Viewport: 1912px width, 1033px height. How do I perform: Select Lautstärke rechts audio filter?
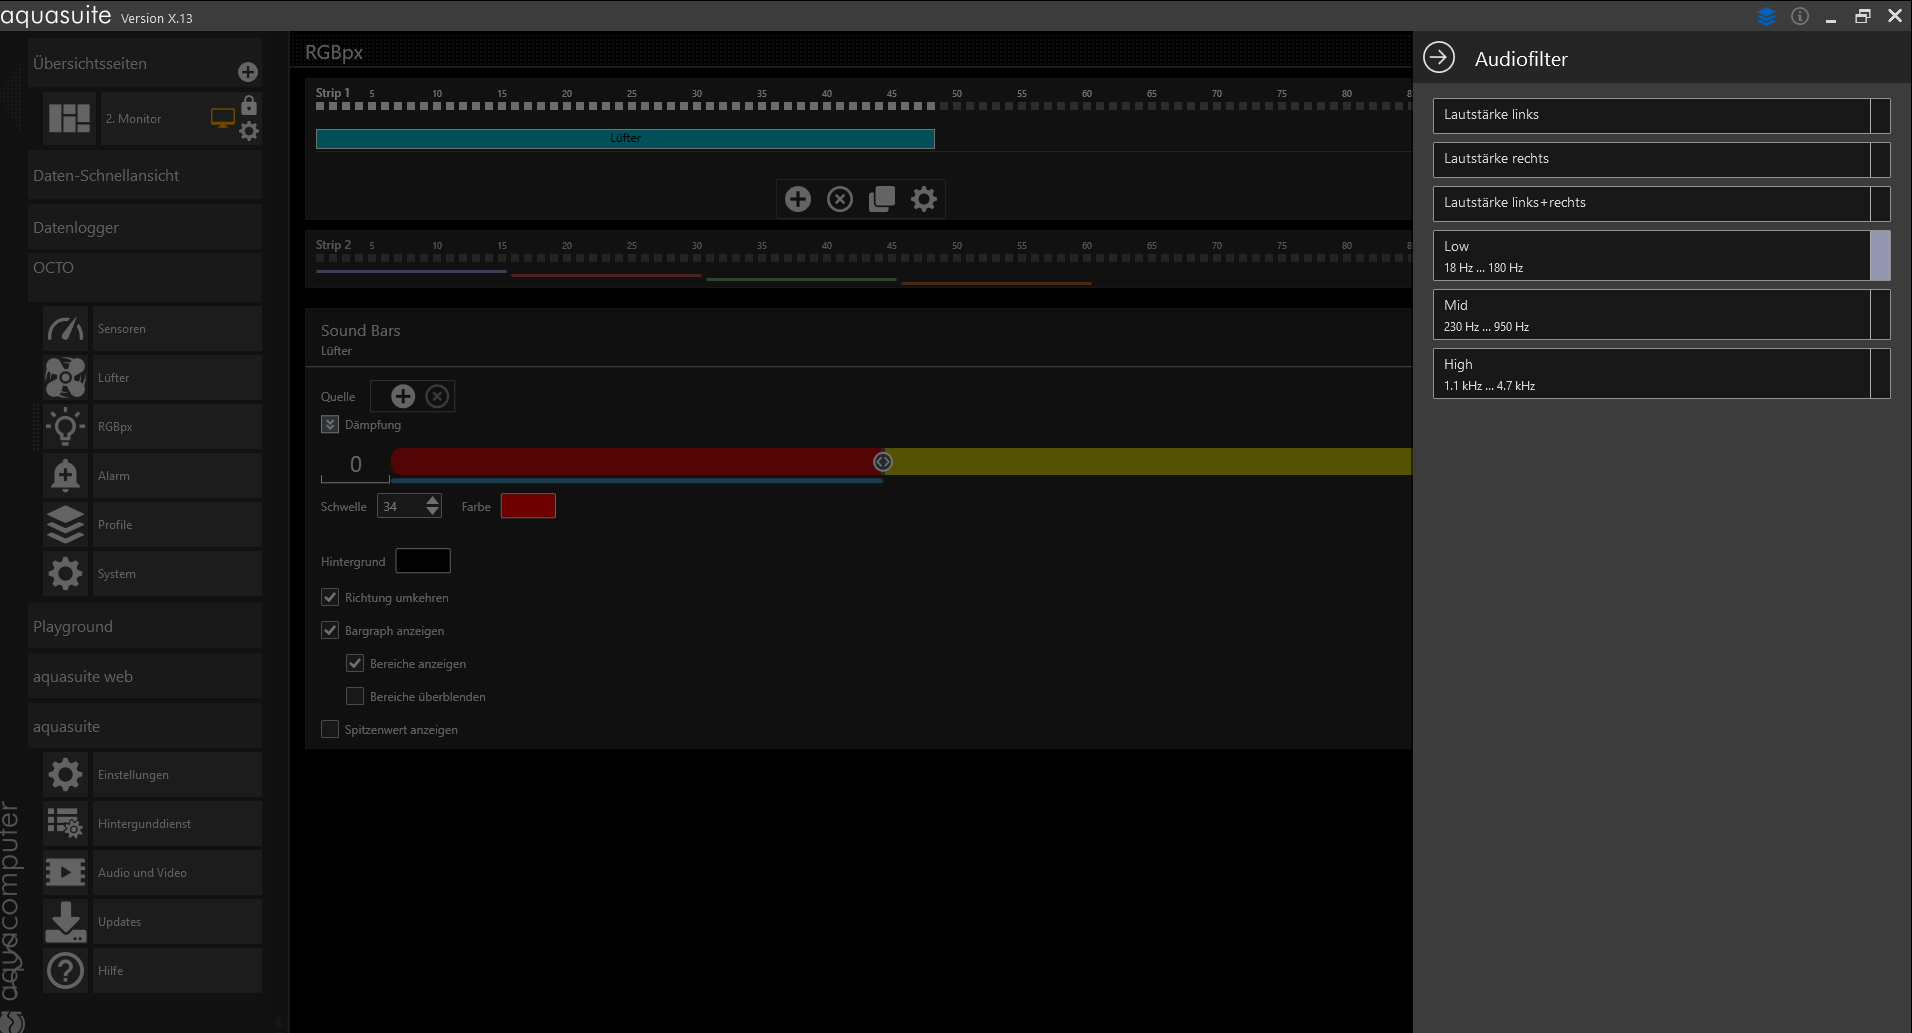click(1661, 160)
